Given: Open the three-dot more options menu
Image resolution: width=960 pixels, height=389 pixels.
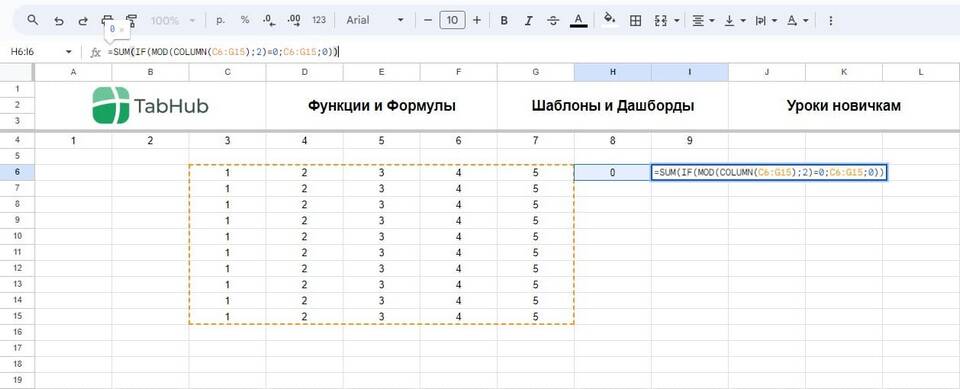Looking at the screenshot, I should [x=831, y=20].
